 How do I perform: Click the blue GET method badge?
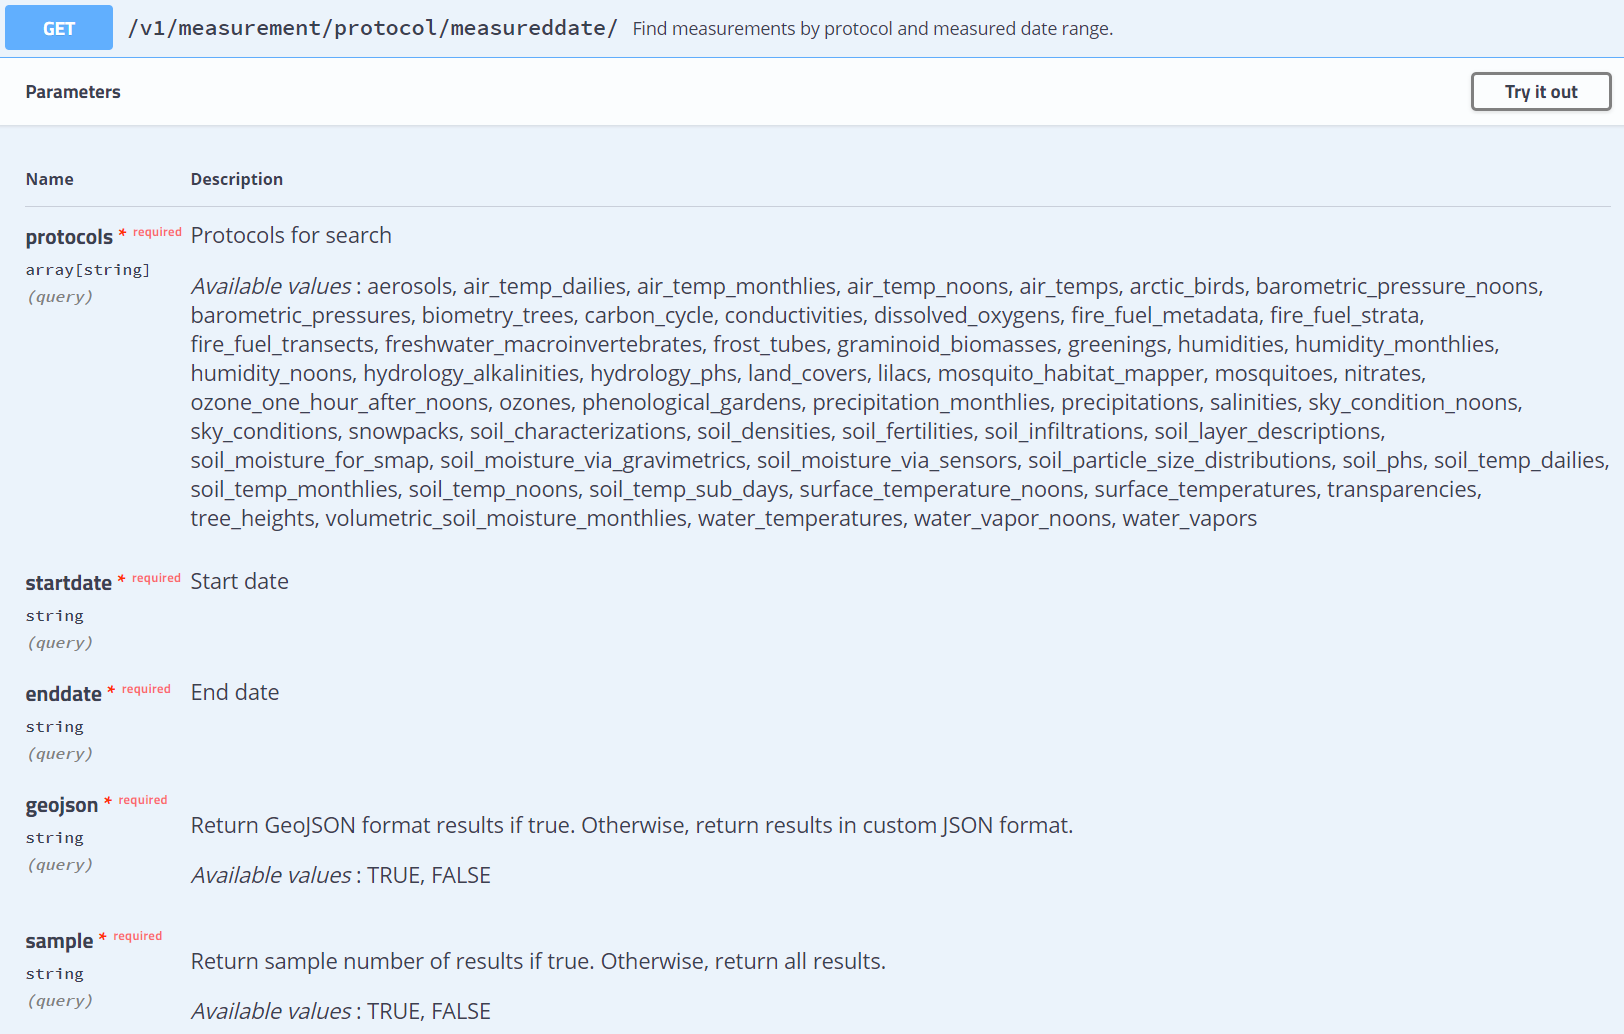(59, 29)
